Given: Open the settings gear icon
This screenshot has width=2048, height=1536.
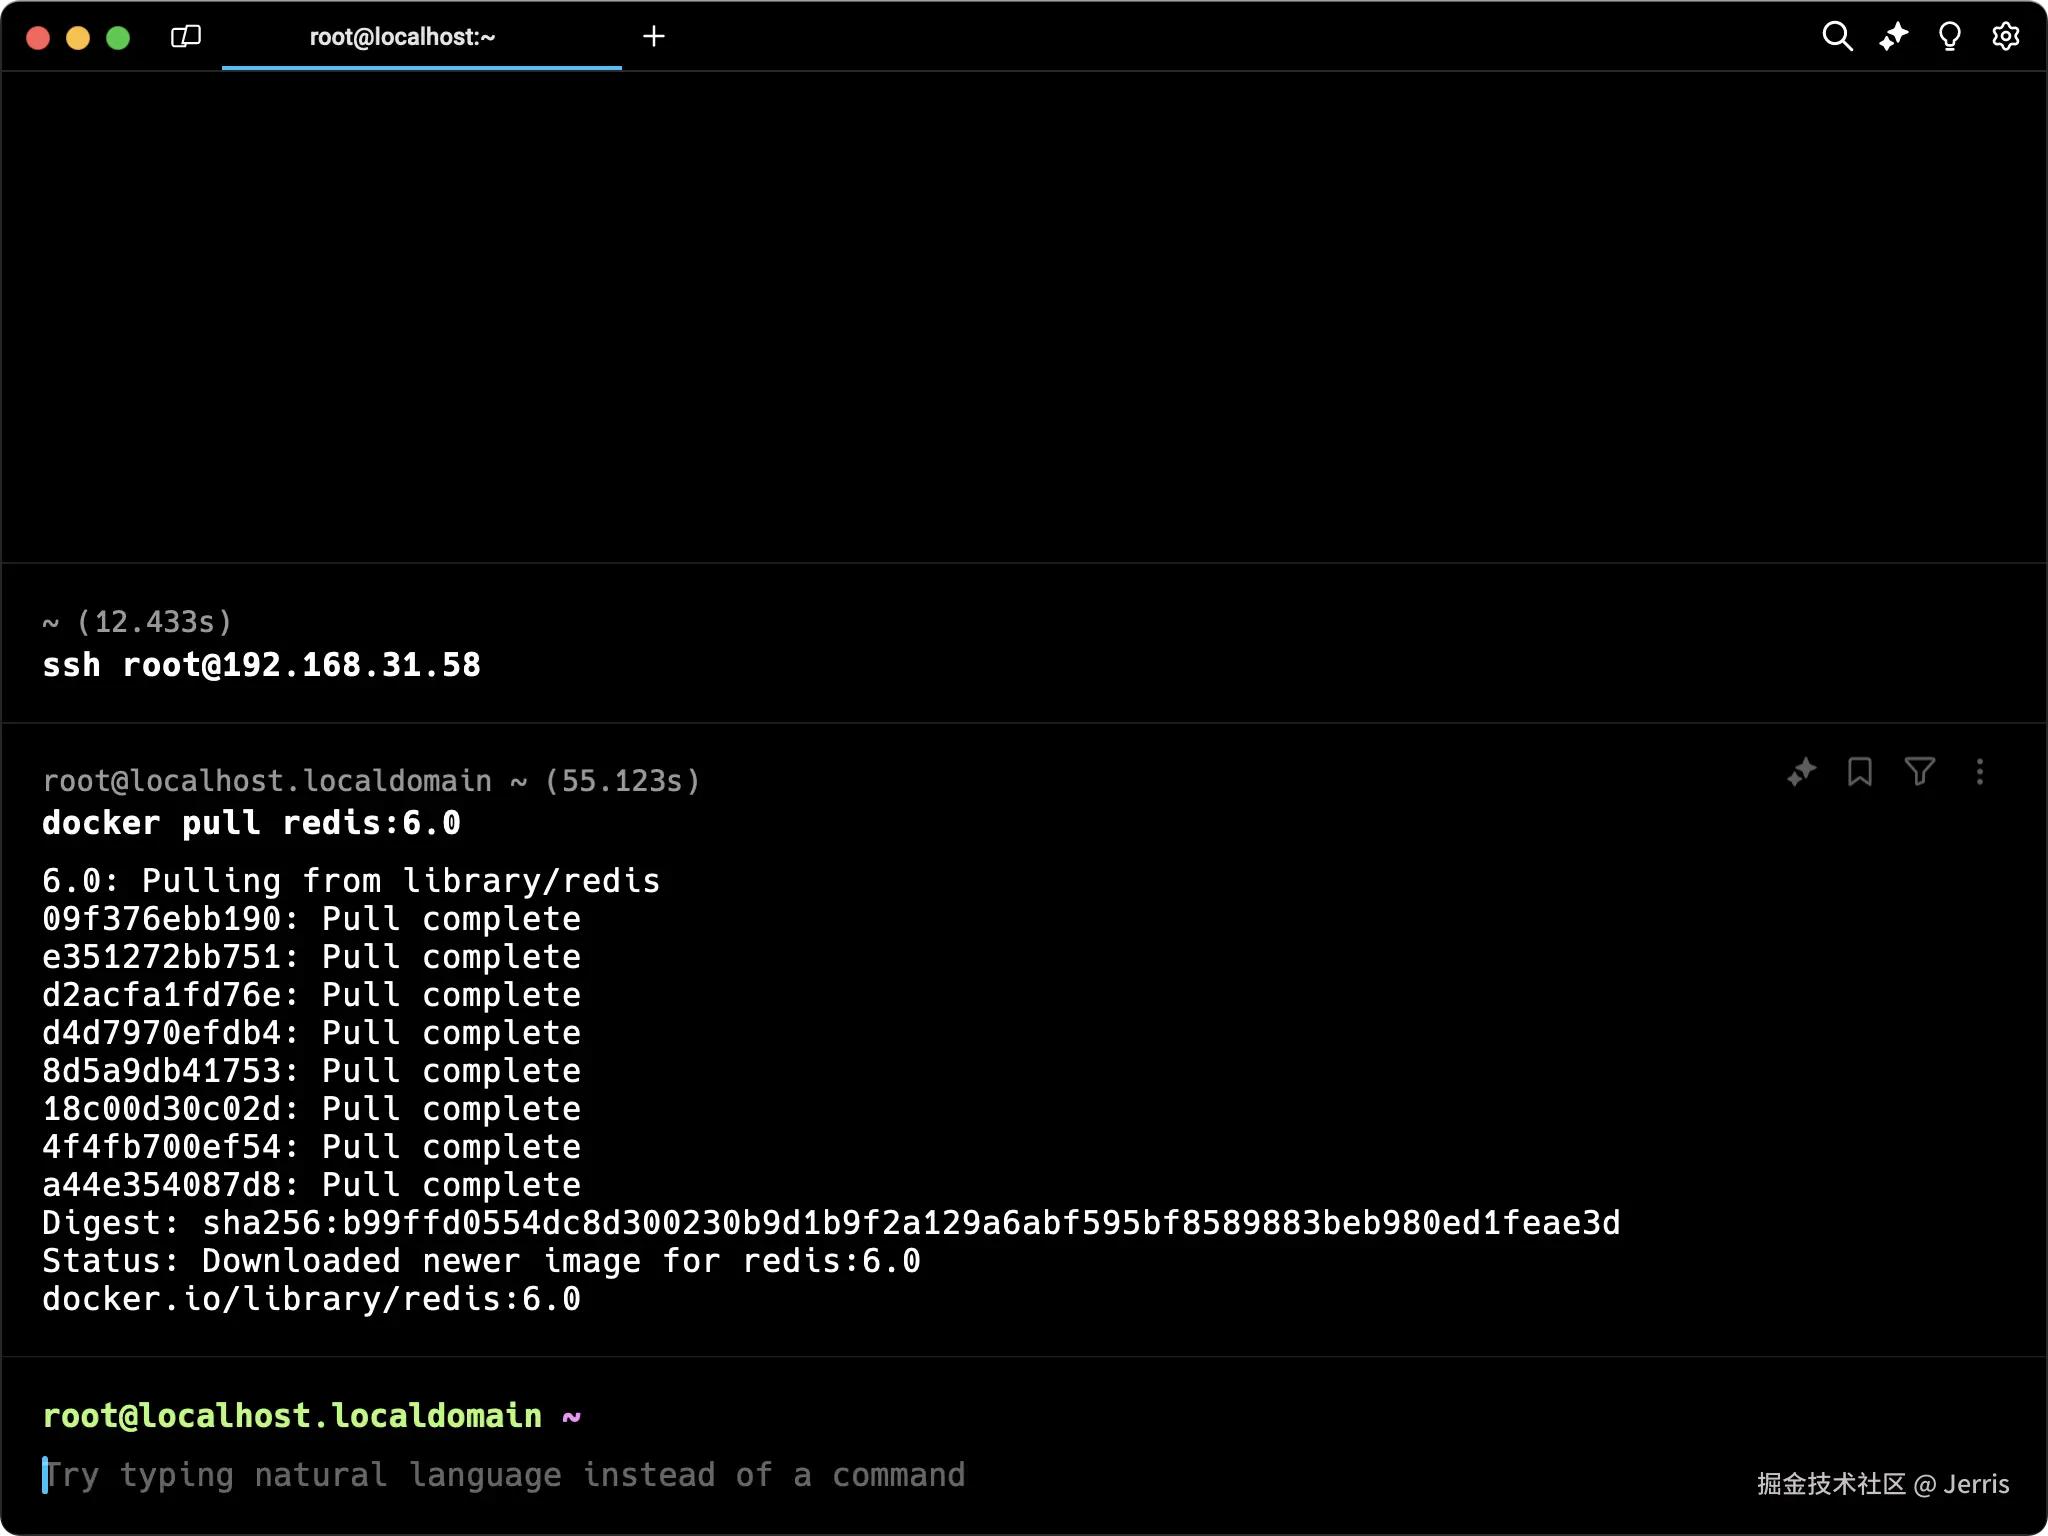Looking at the screenshot, I should (2005, 37).
